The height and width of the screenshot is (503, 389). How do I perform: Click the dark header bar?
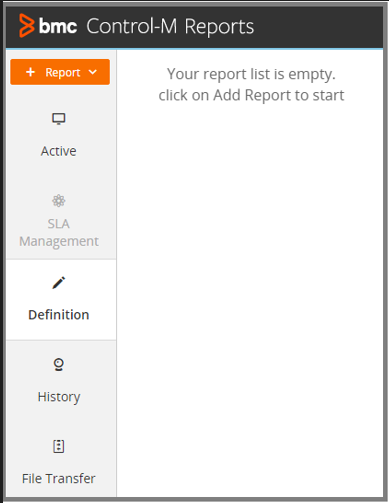pyautogui.click(x=194, y=27)
